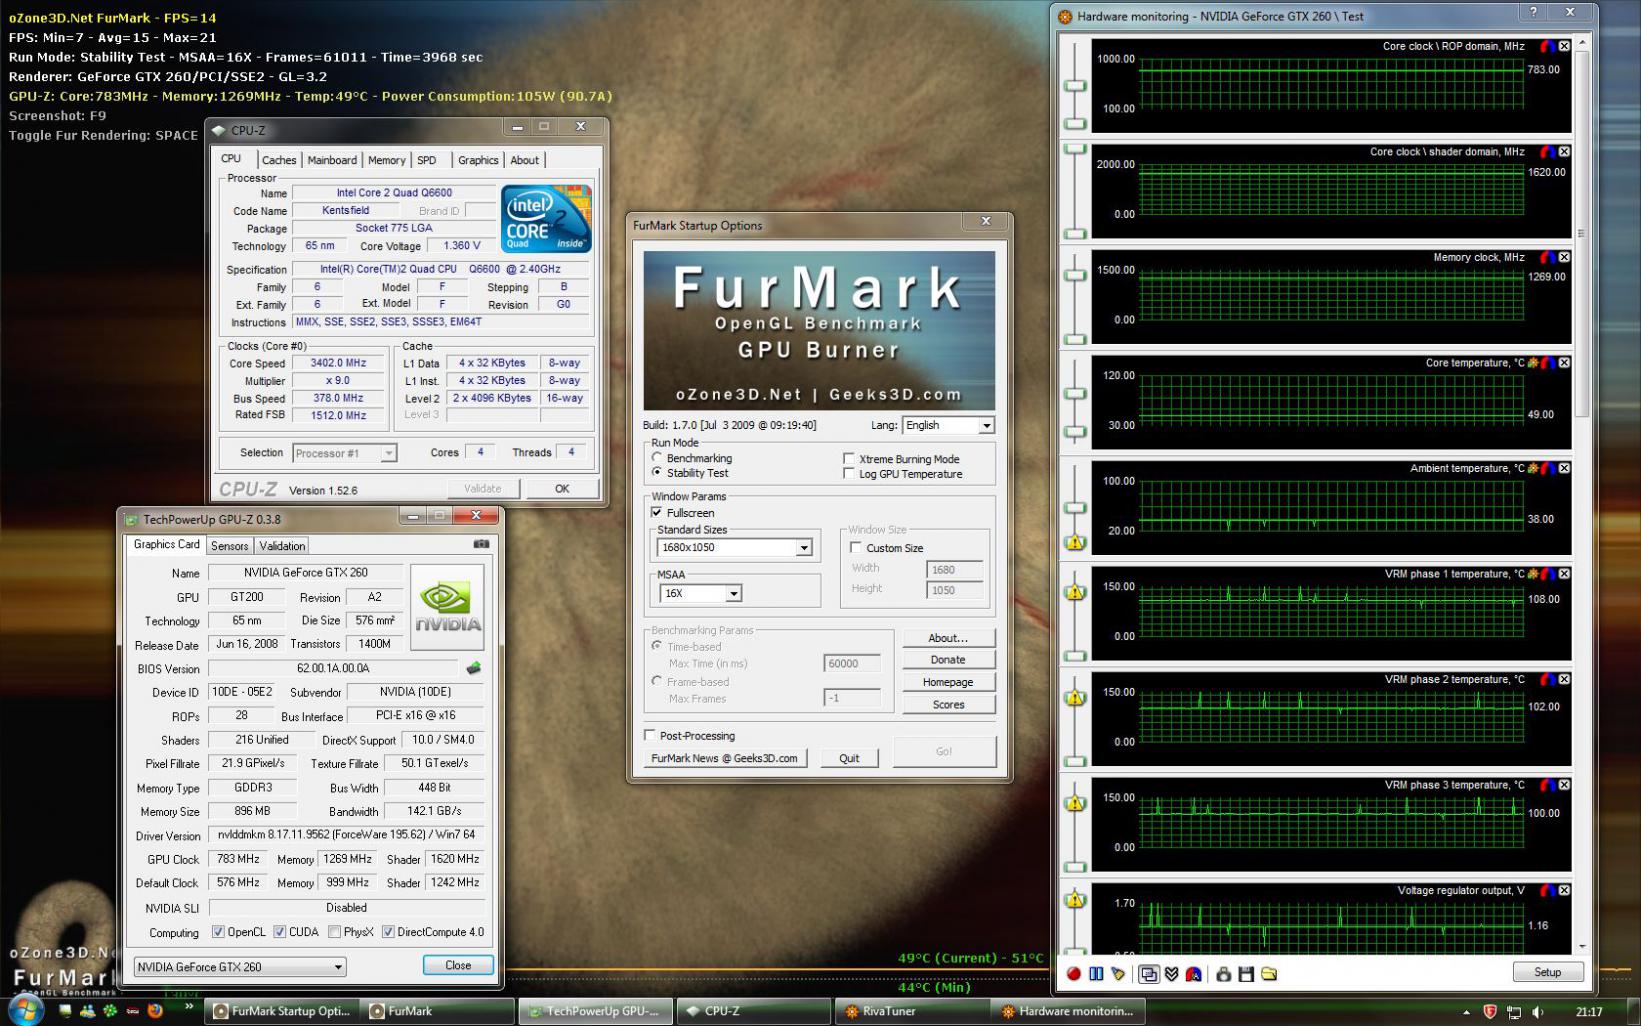
Task: Click the network icon in the system tray
Action: click(1514, 1012)
